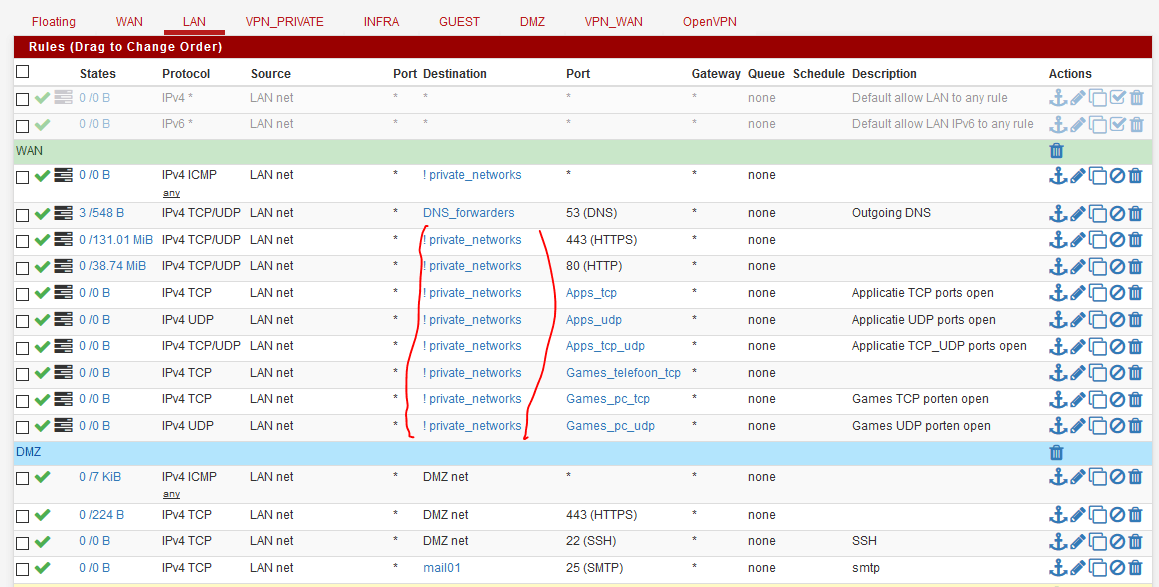Delete the 22 (SSH) rule
Image resolution: width=1159 pixels, height=587 pixels.
1136,542
